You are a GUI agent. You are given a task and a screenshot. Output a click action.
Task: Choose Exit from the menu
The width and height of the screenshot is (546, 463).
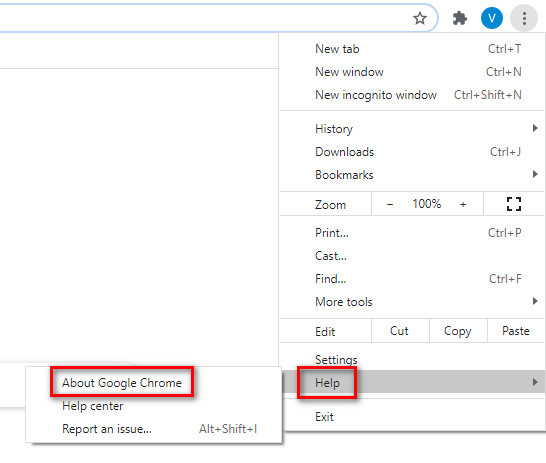(413, 416)
